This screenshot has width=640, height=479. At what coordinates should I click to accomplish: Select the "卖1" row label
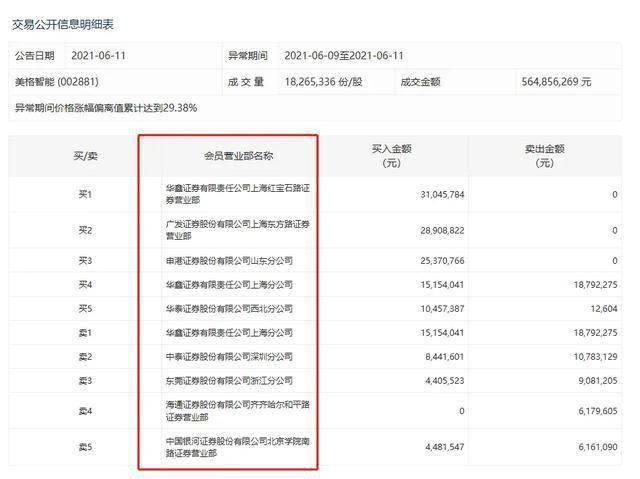[x=85, y=333]
